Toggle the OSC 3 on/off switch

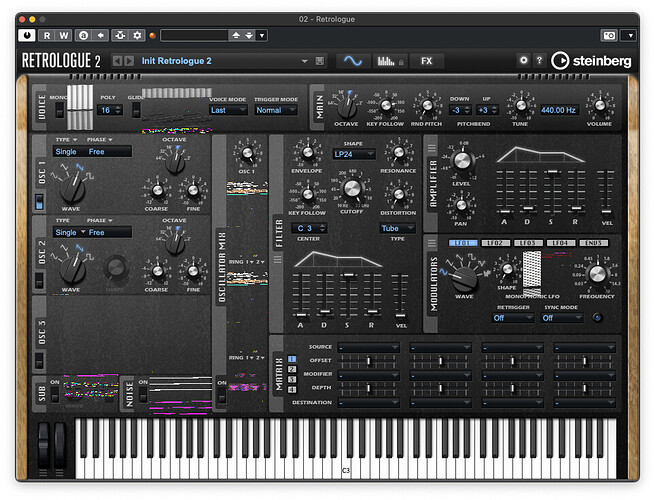click(x=39, y=361)
